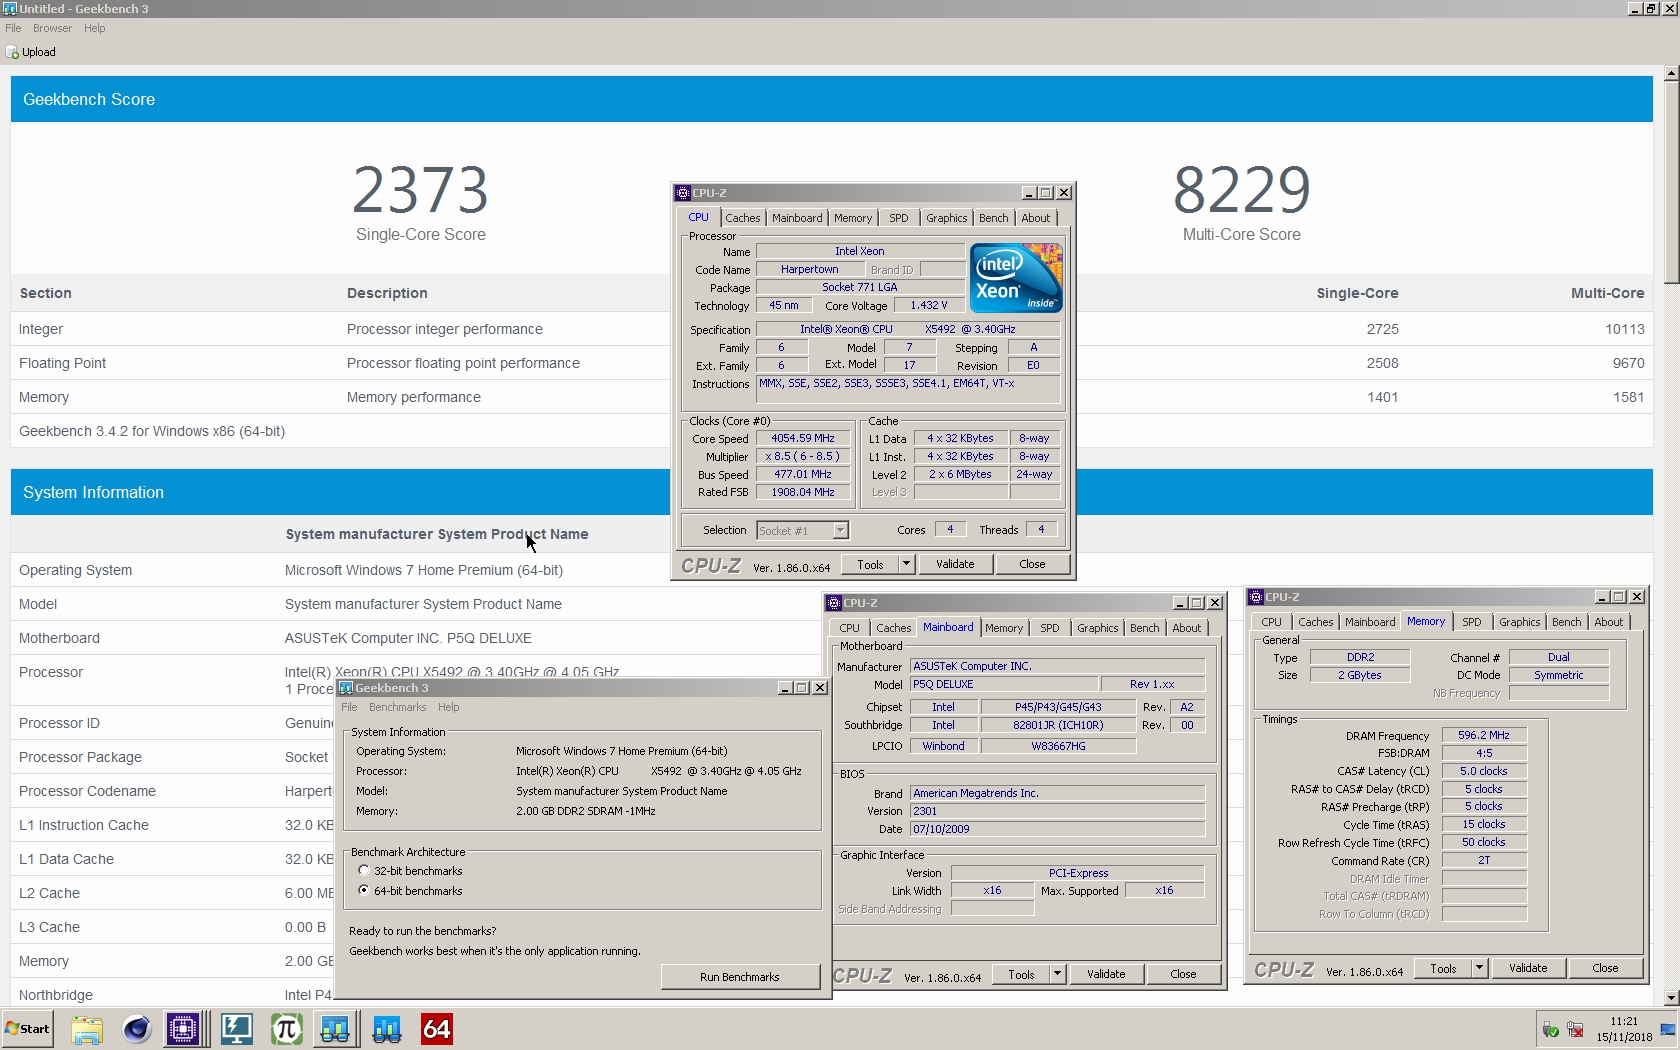The width and height of the screenshot is (1680, 1050).
Task: Click the Intel Xeon inside logo
Action: pos(1016,278)
